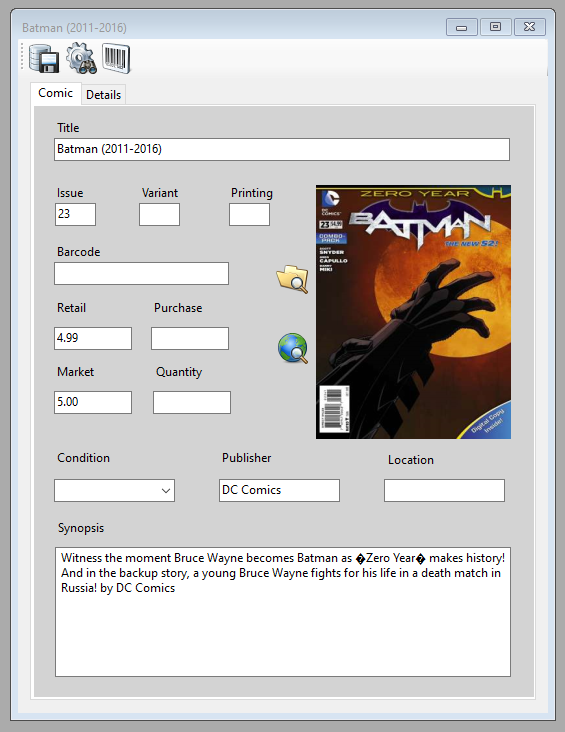Browse for cover image with folder icon
This screenshot has height=732, width=565.
tap(292, 279)
